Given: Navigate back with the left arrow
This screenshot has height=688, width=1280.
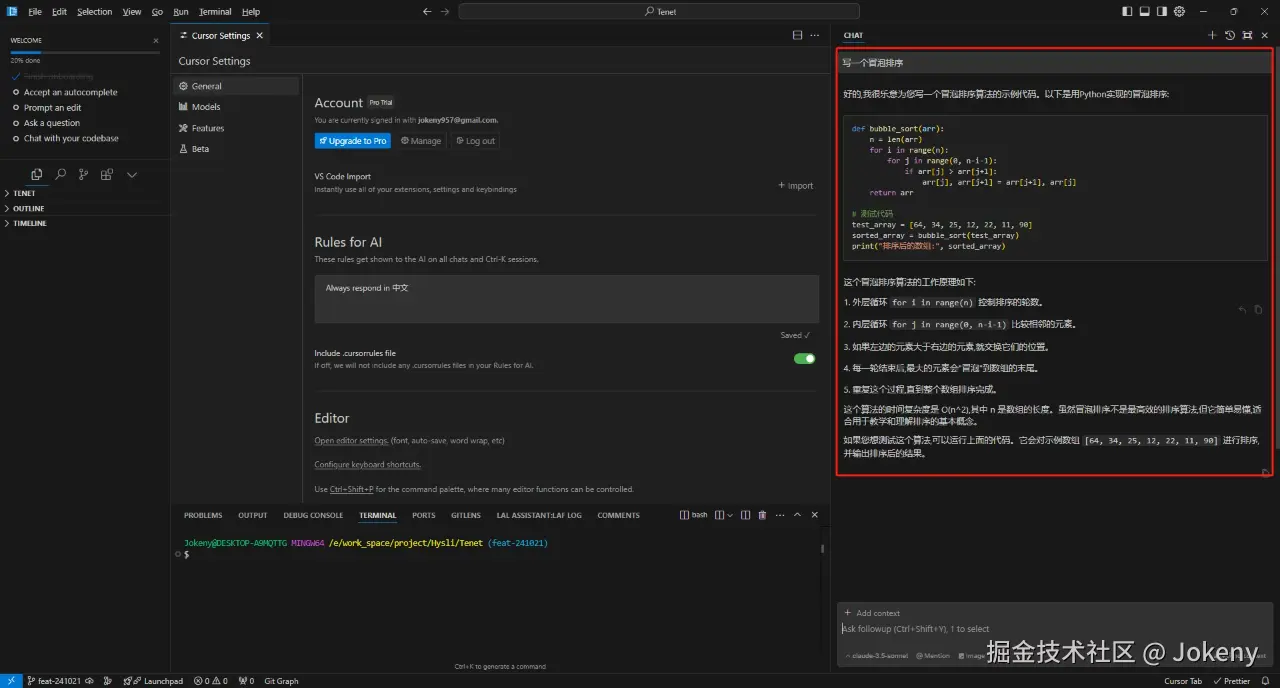Looking at the screenshot, I should coord(427,11).
